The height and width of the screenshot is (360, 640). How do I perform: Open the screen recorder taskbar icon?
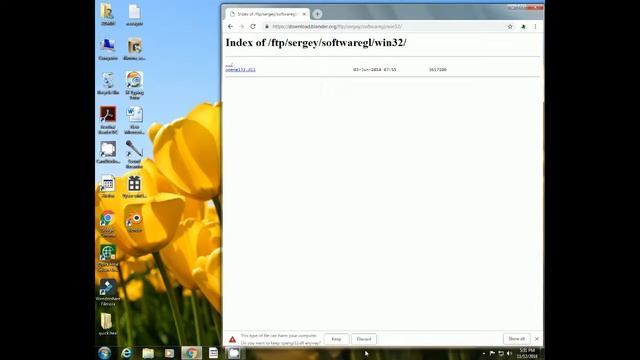tap(233, 353)
